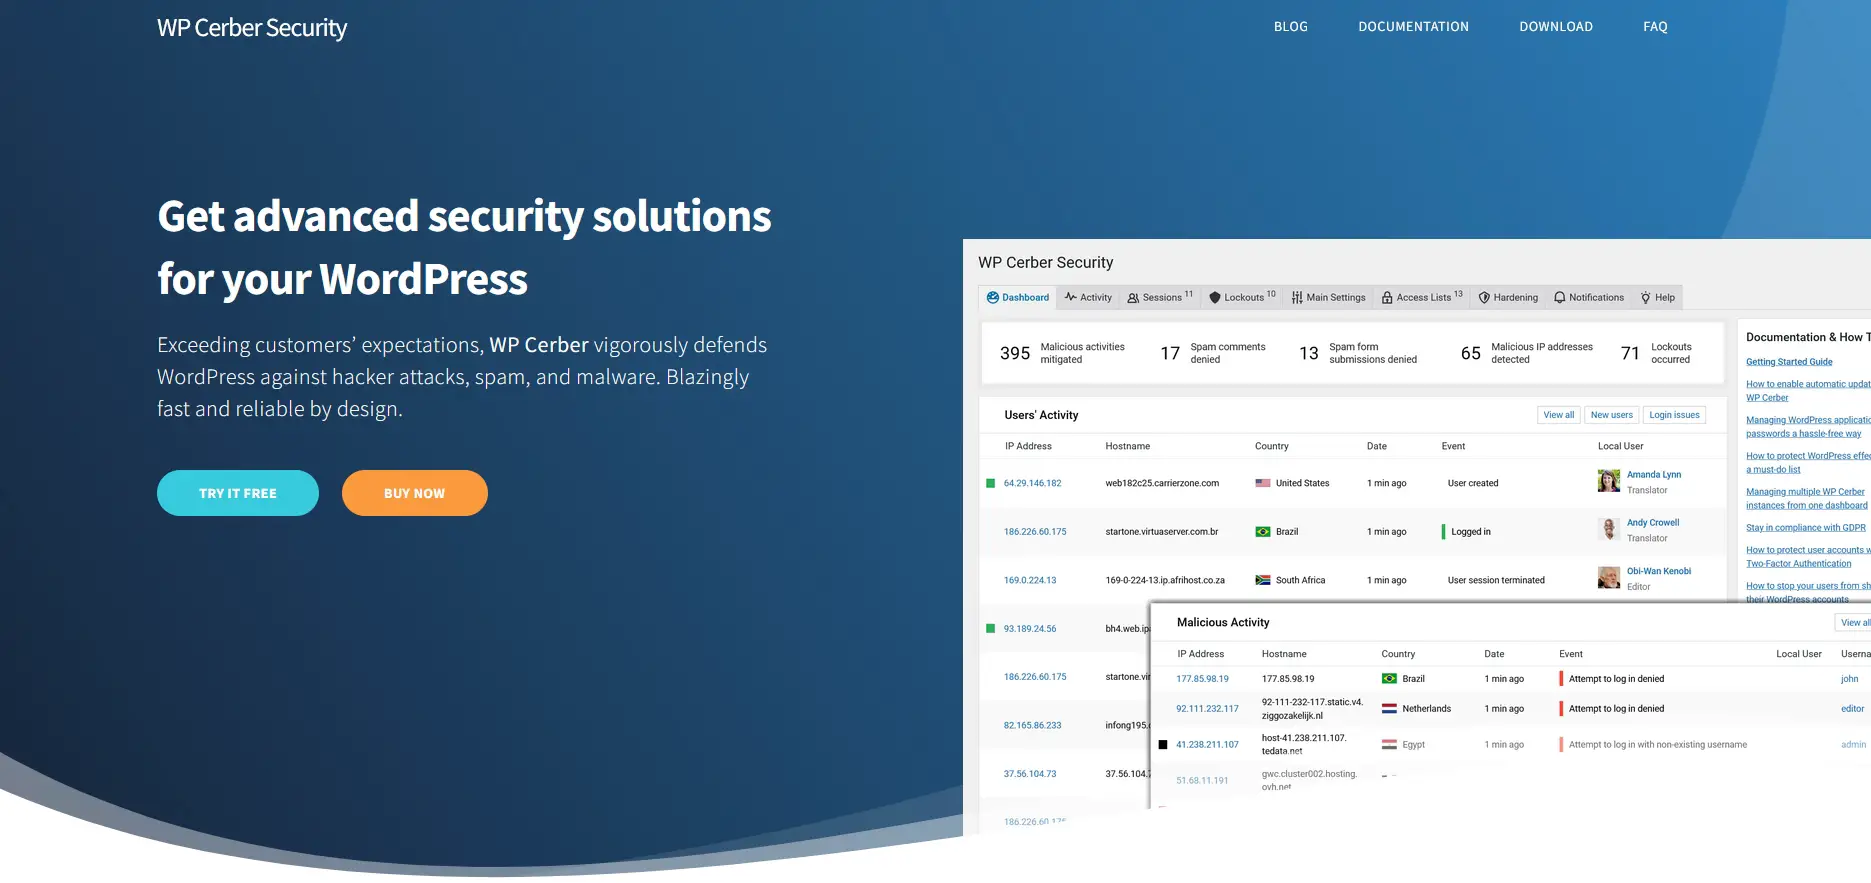Click '13 Spam form submissions denied' stat

click(x=1358, y=353)
